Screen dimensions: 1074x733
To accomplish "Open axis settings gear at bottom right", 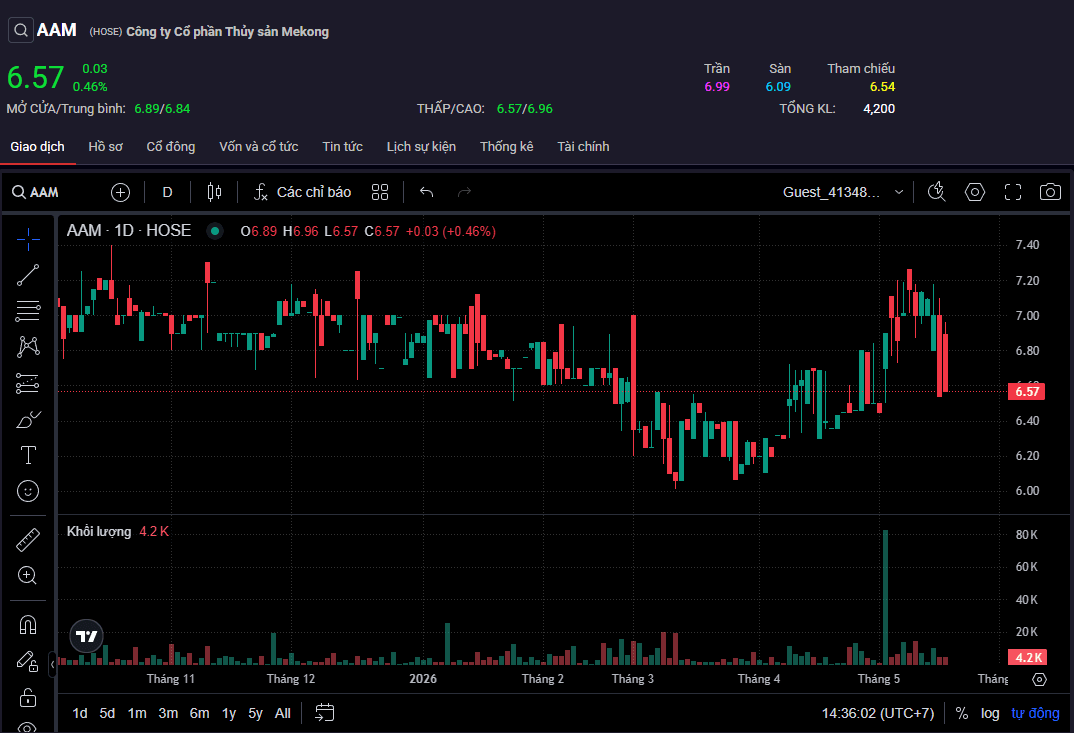I will (1040, 680).
